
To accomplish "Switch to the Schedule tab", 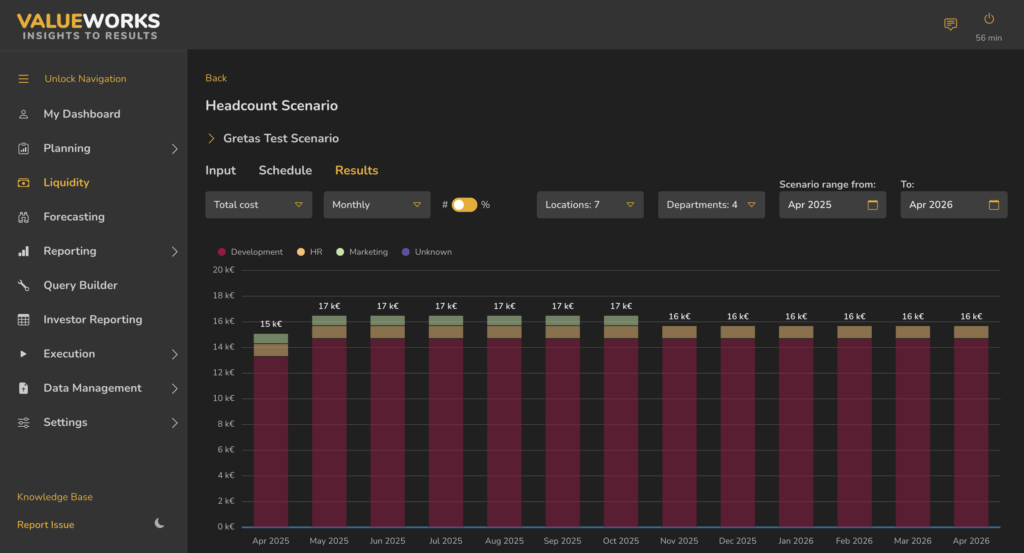I will click(x=285, y=171).
